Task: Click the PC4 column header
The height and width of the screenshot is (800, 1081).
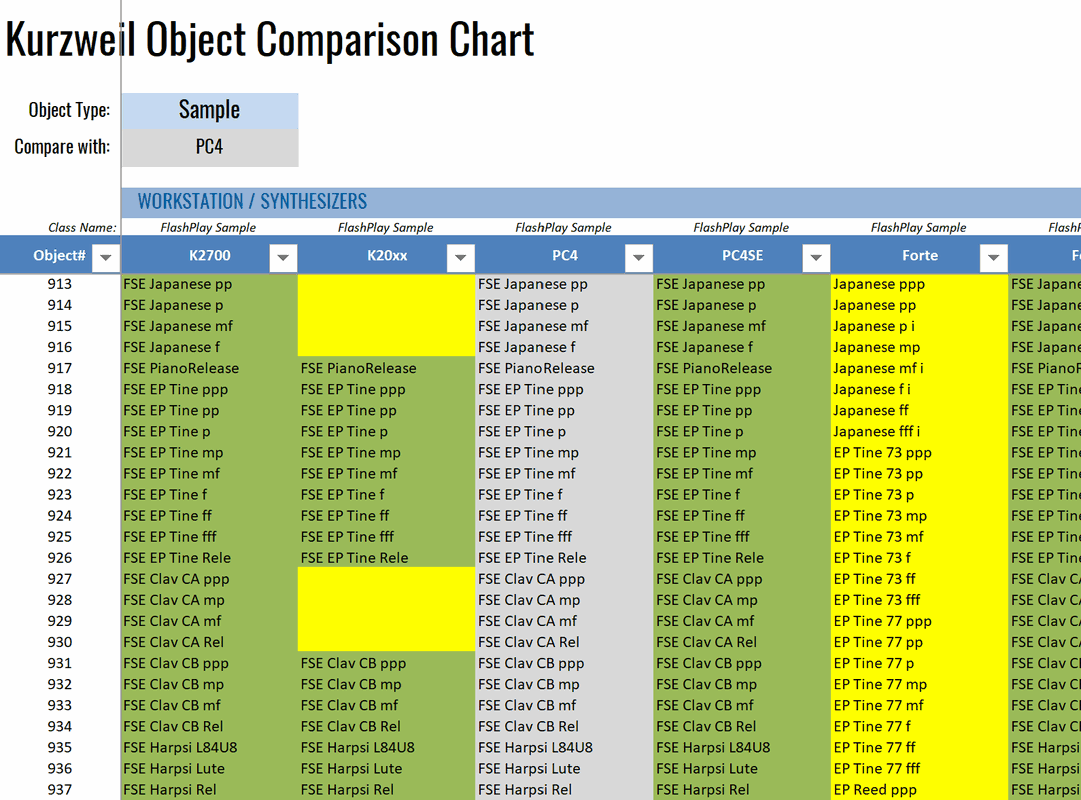Action: [565, 255]
